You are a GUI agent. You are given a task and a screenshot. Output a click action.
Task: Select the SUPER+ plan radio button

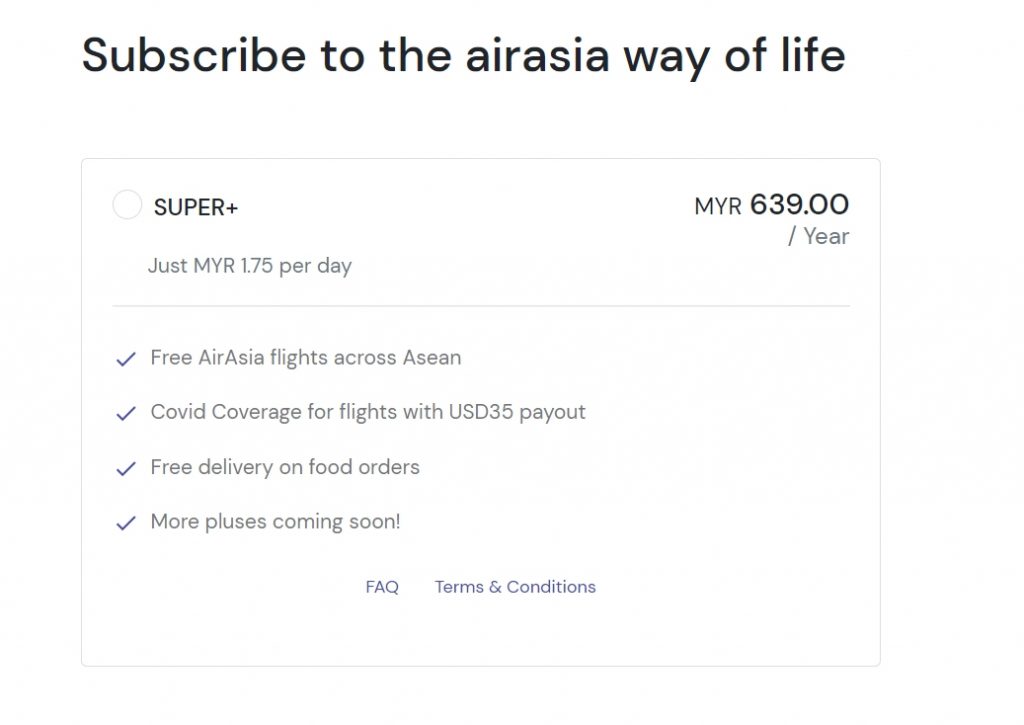[127, 206]
